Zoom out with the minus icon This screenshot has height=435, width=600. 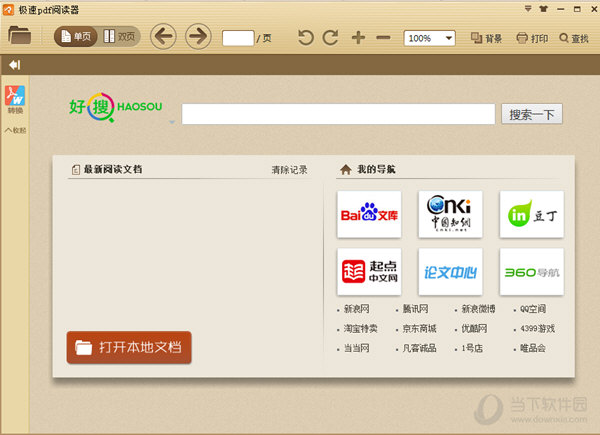(383, 37)
